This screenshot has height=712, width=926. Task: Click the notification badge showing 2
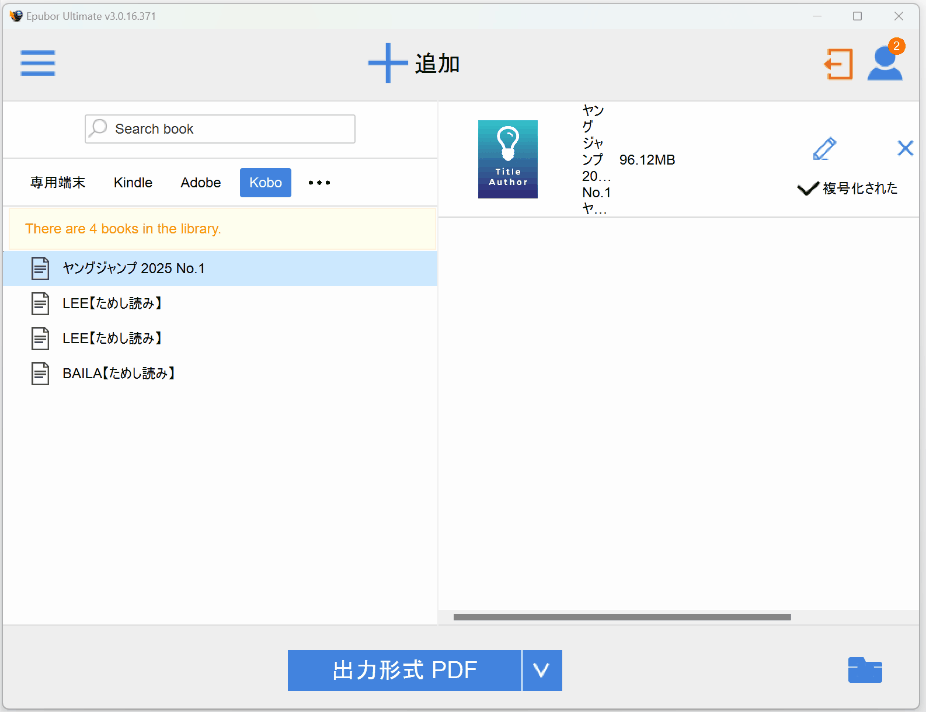(x=896, y=46)
